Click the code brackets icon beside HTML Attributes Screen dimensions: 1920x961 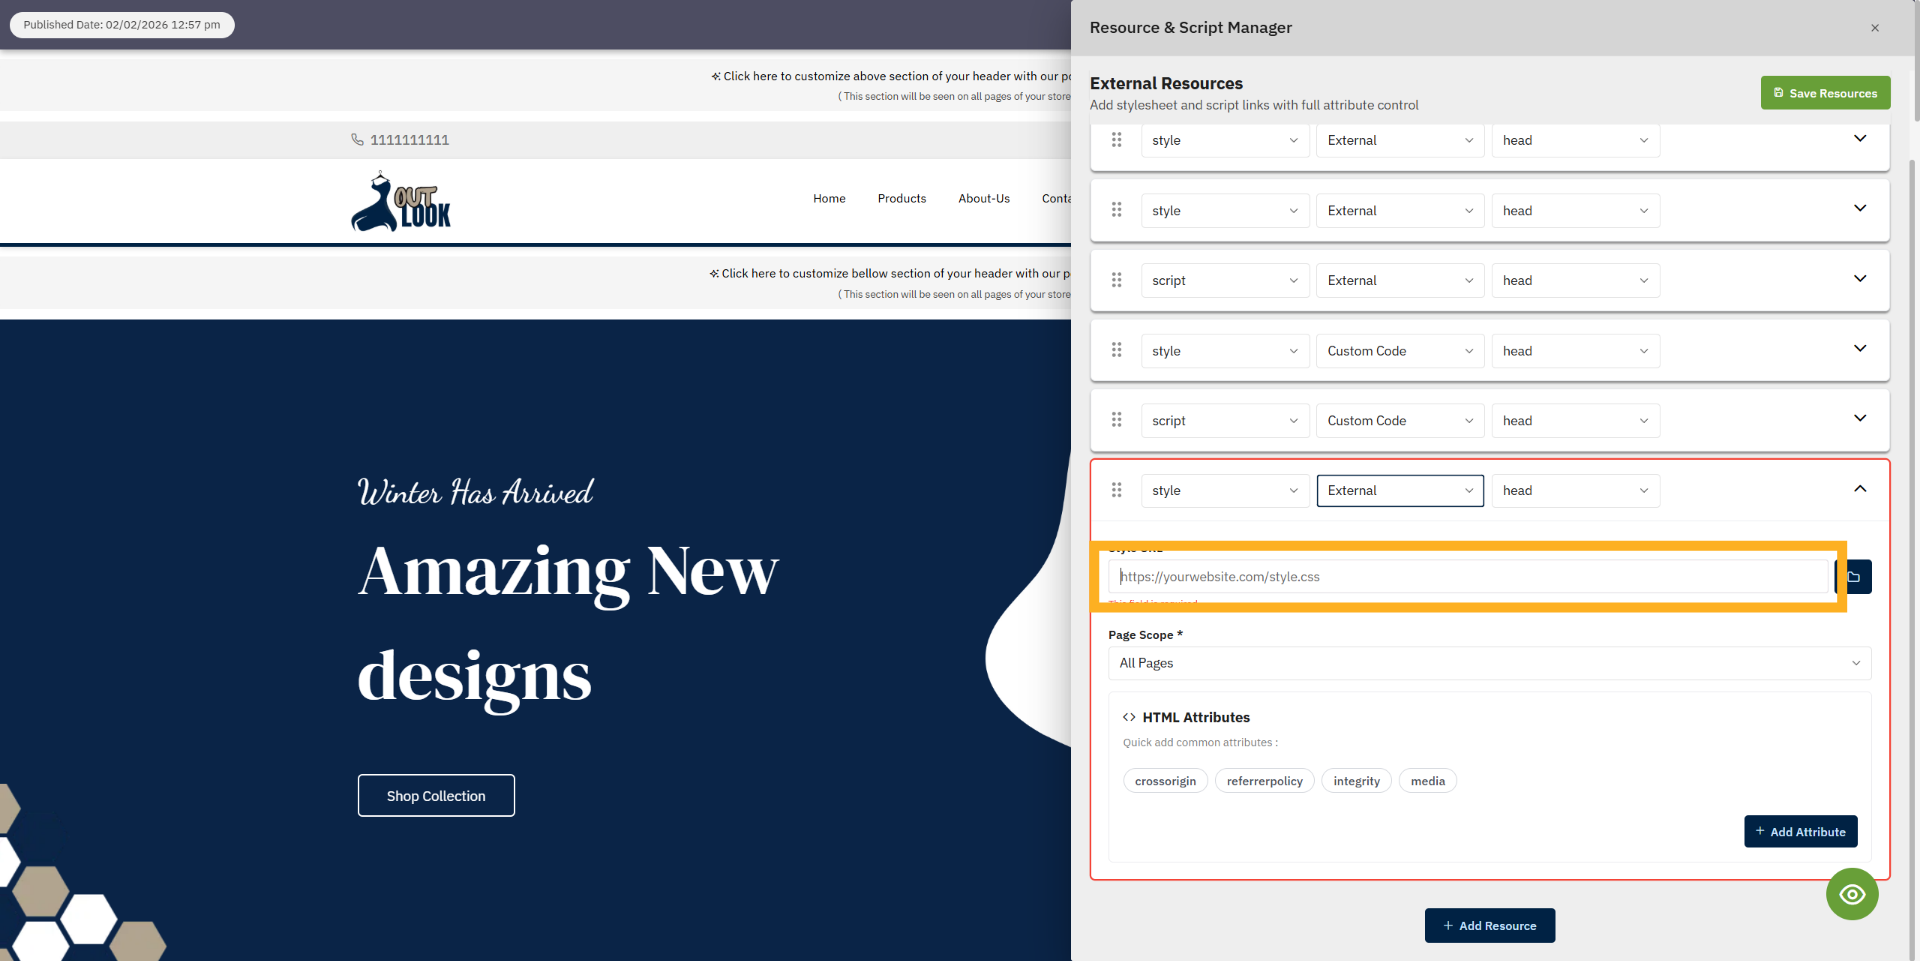[1129, 717]
